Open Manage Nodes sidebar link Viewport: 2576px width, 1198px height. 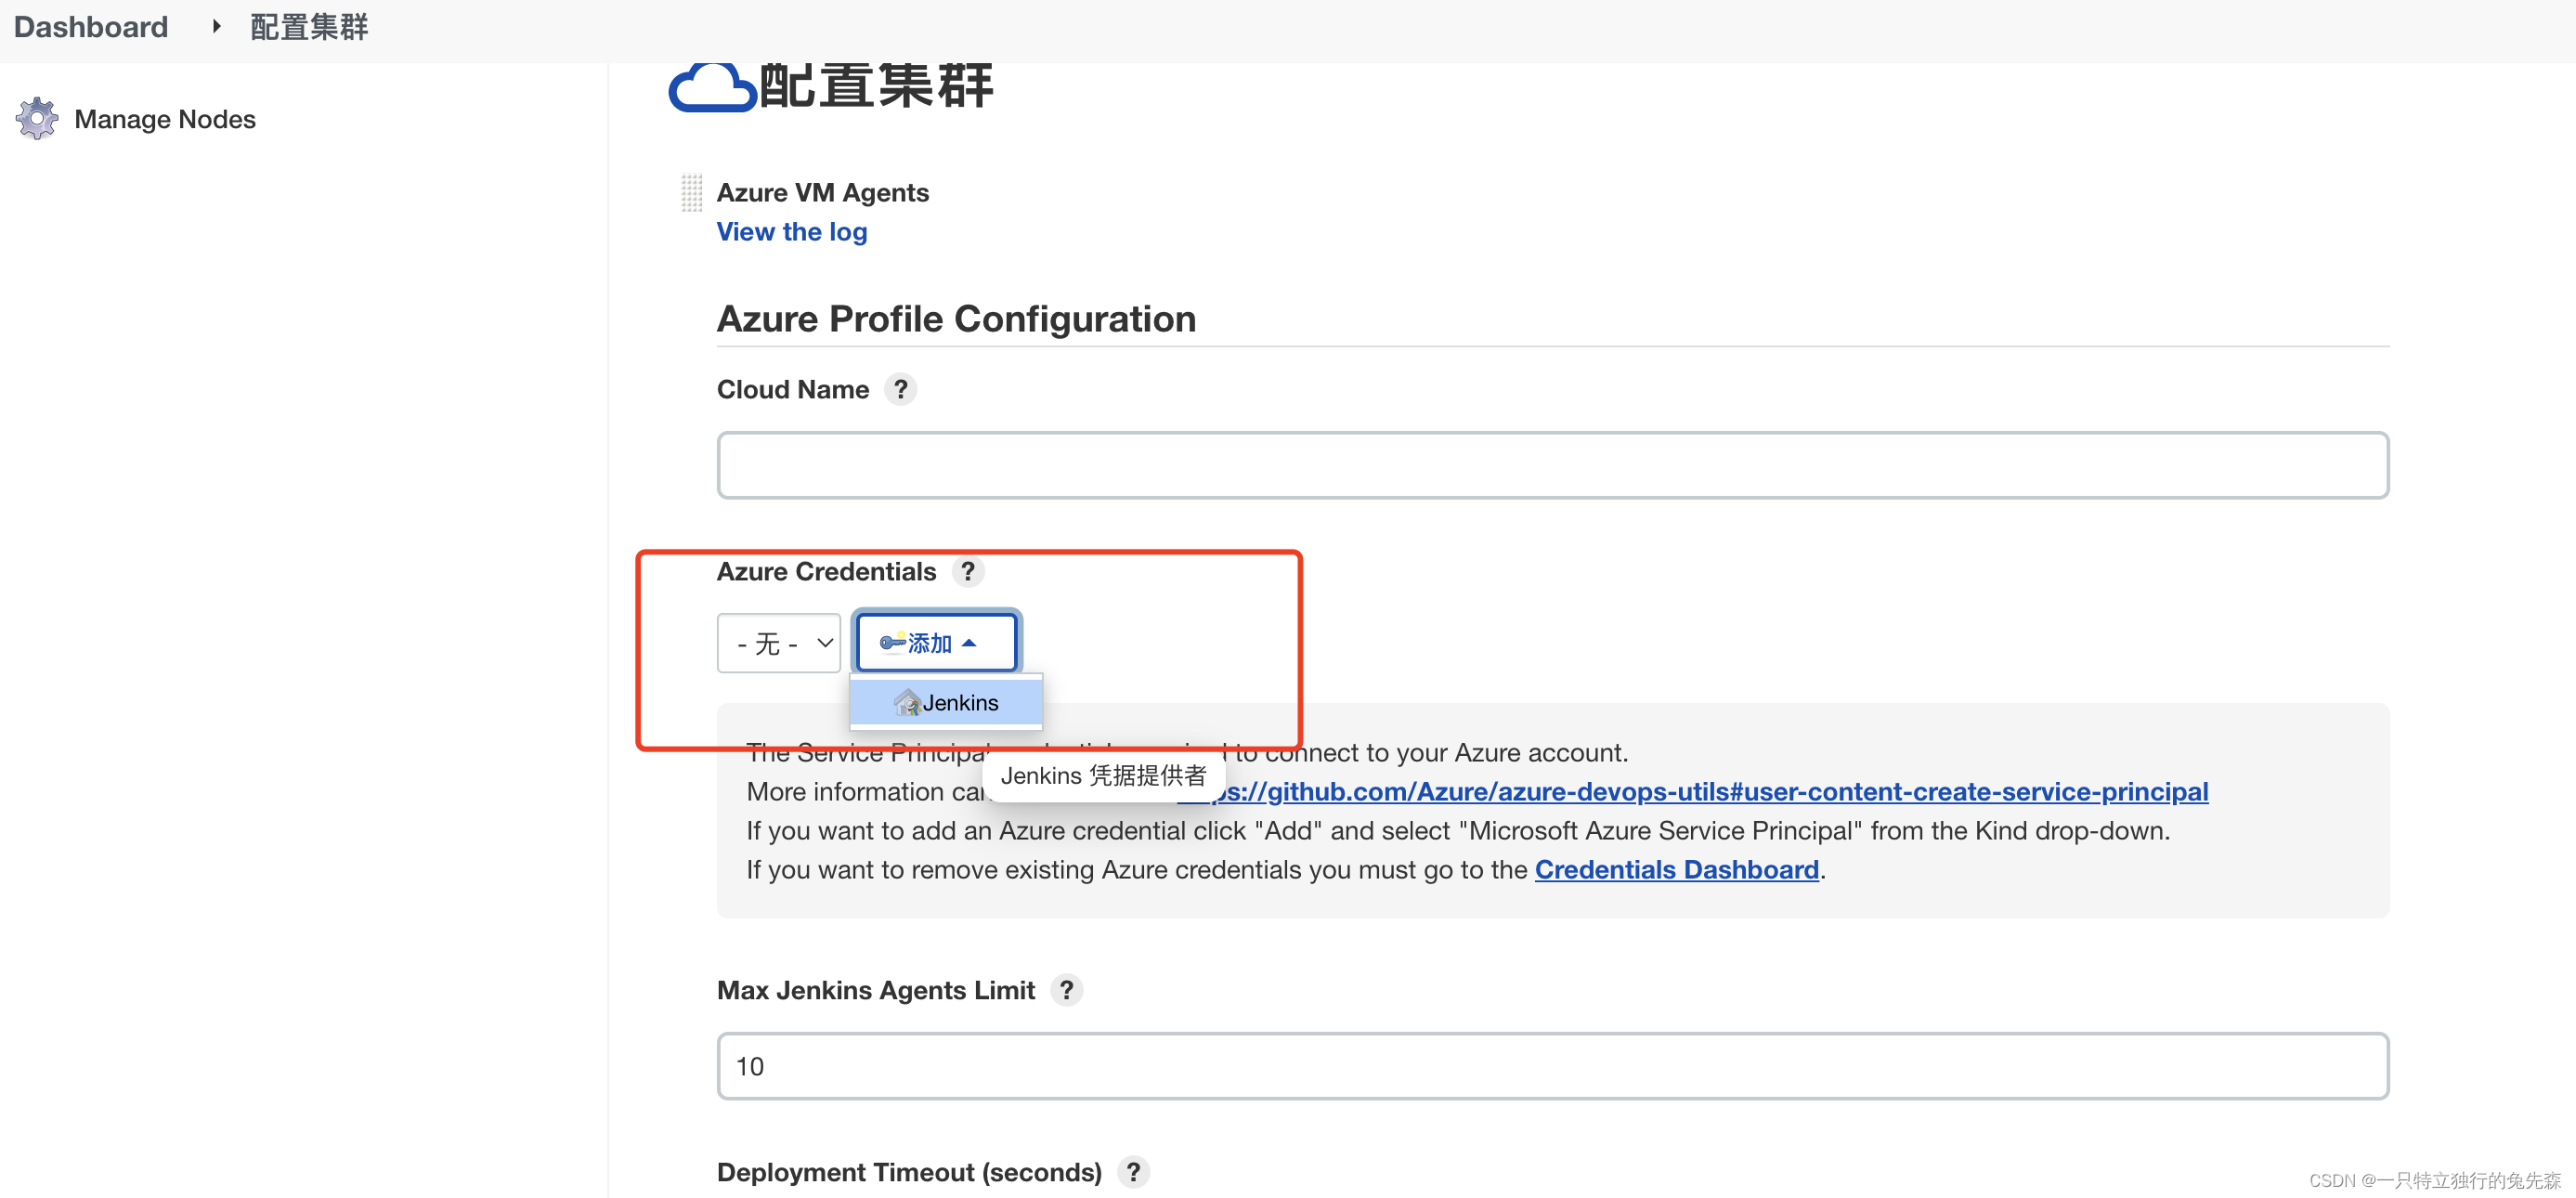[165, 119]
